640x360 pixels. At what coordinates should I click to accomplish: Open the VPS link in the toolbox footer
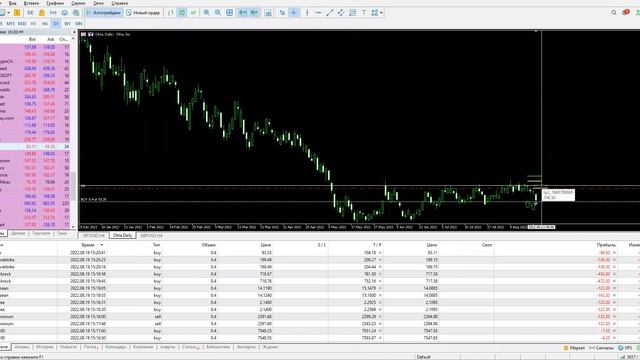625,348
